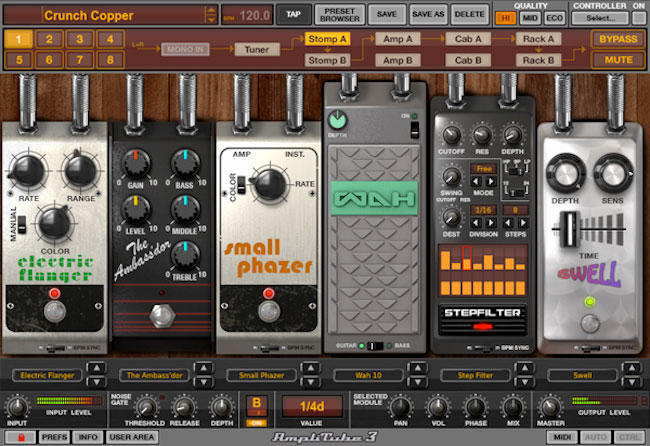Click the red lock icon
This screenshot has width=650, height=446.
[21, 437]
